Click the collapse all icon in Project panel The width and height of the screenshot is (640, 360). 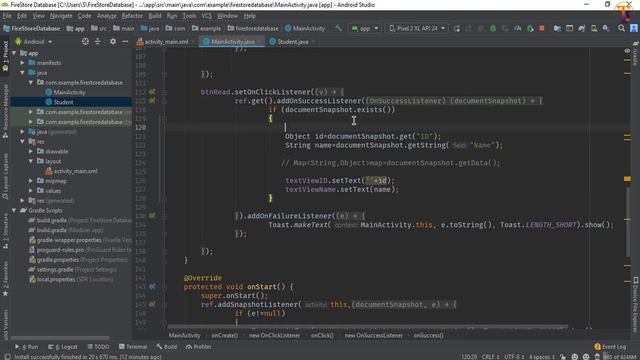[x=98, y=42]
